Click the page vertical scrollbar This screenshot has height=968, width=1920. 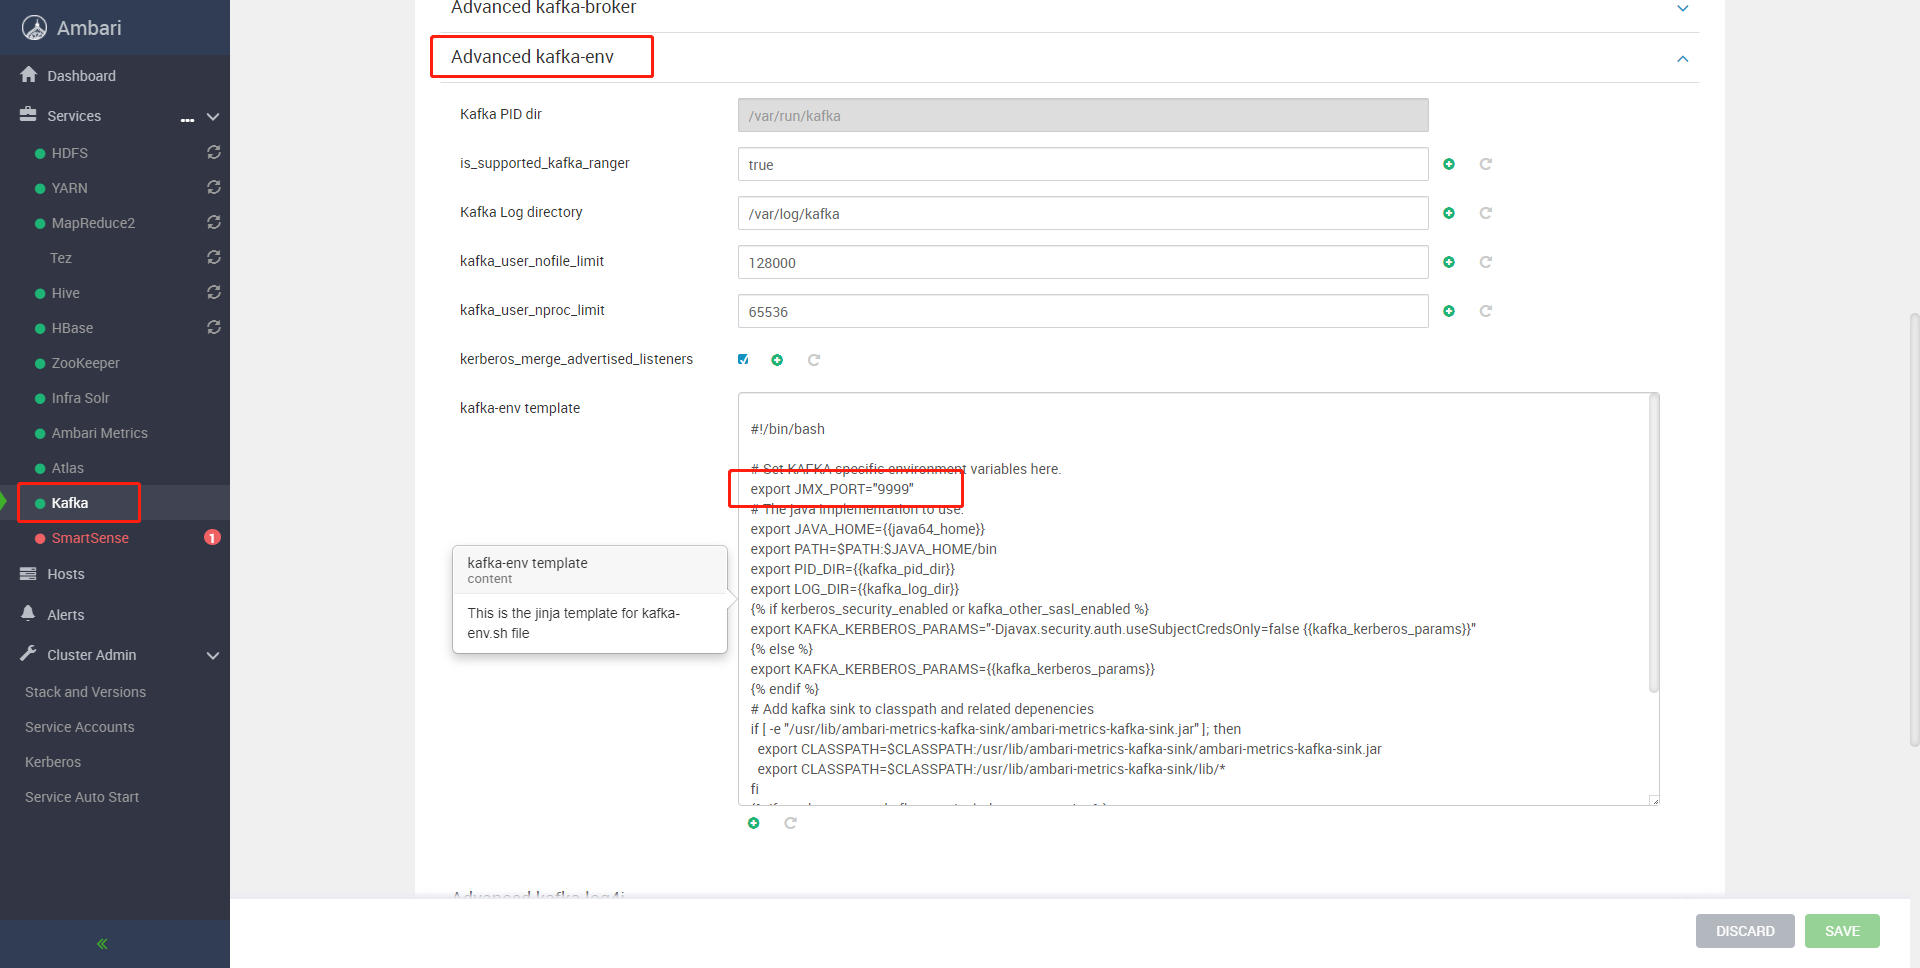click(1914, 530)
